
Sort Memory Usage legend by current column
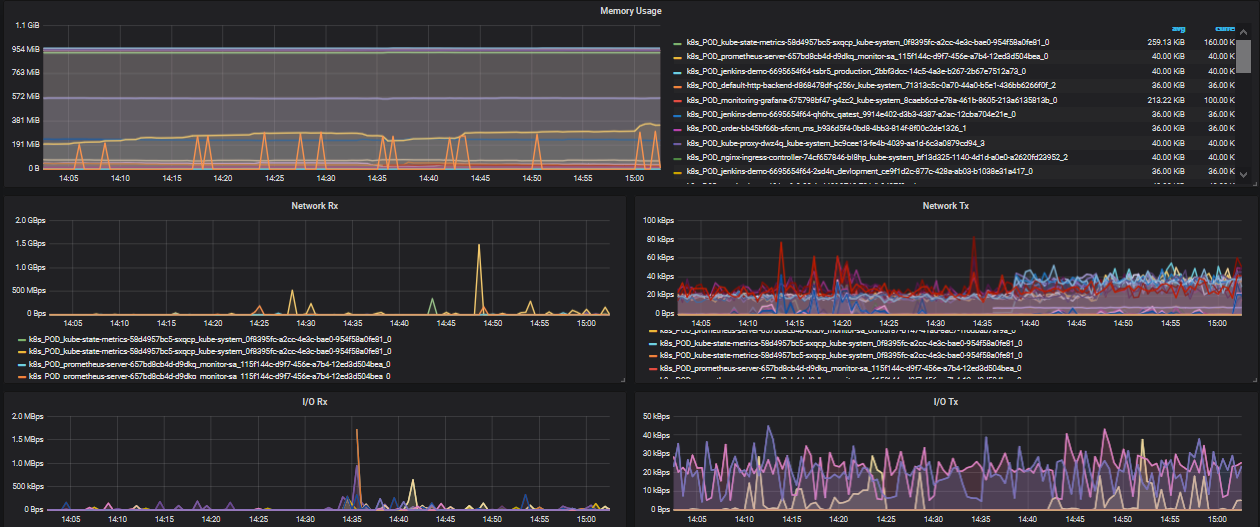1224,29
